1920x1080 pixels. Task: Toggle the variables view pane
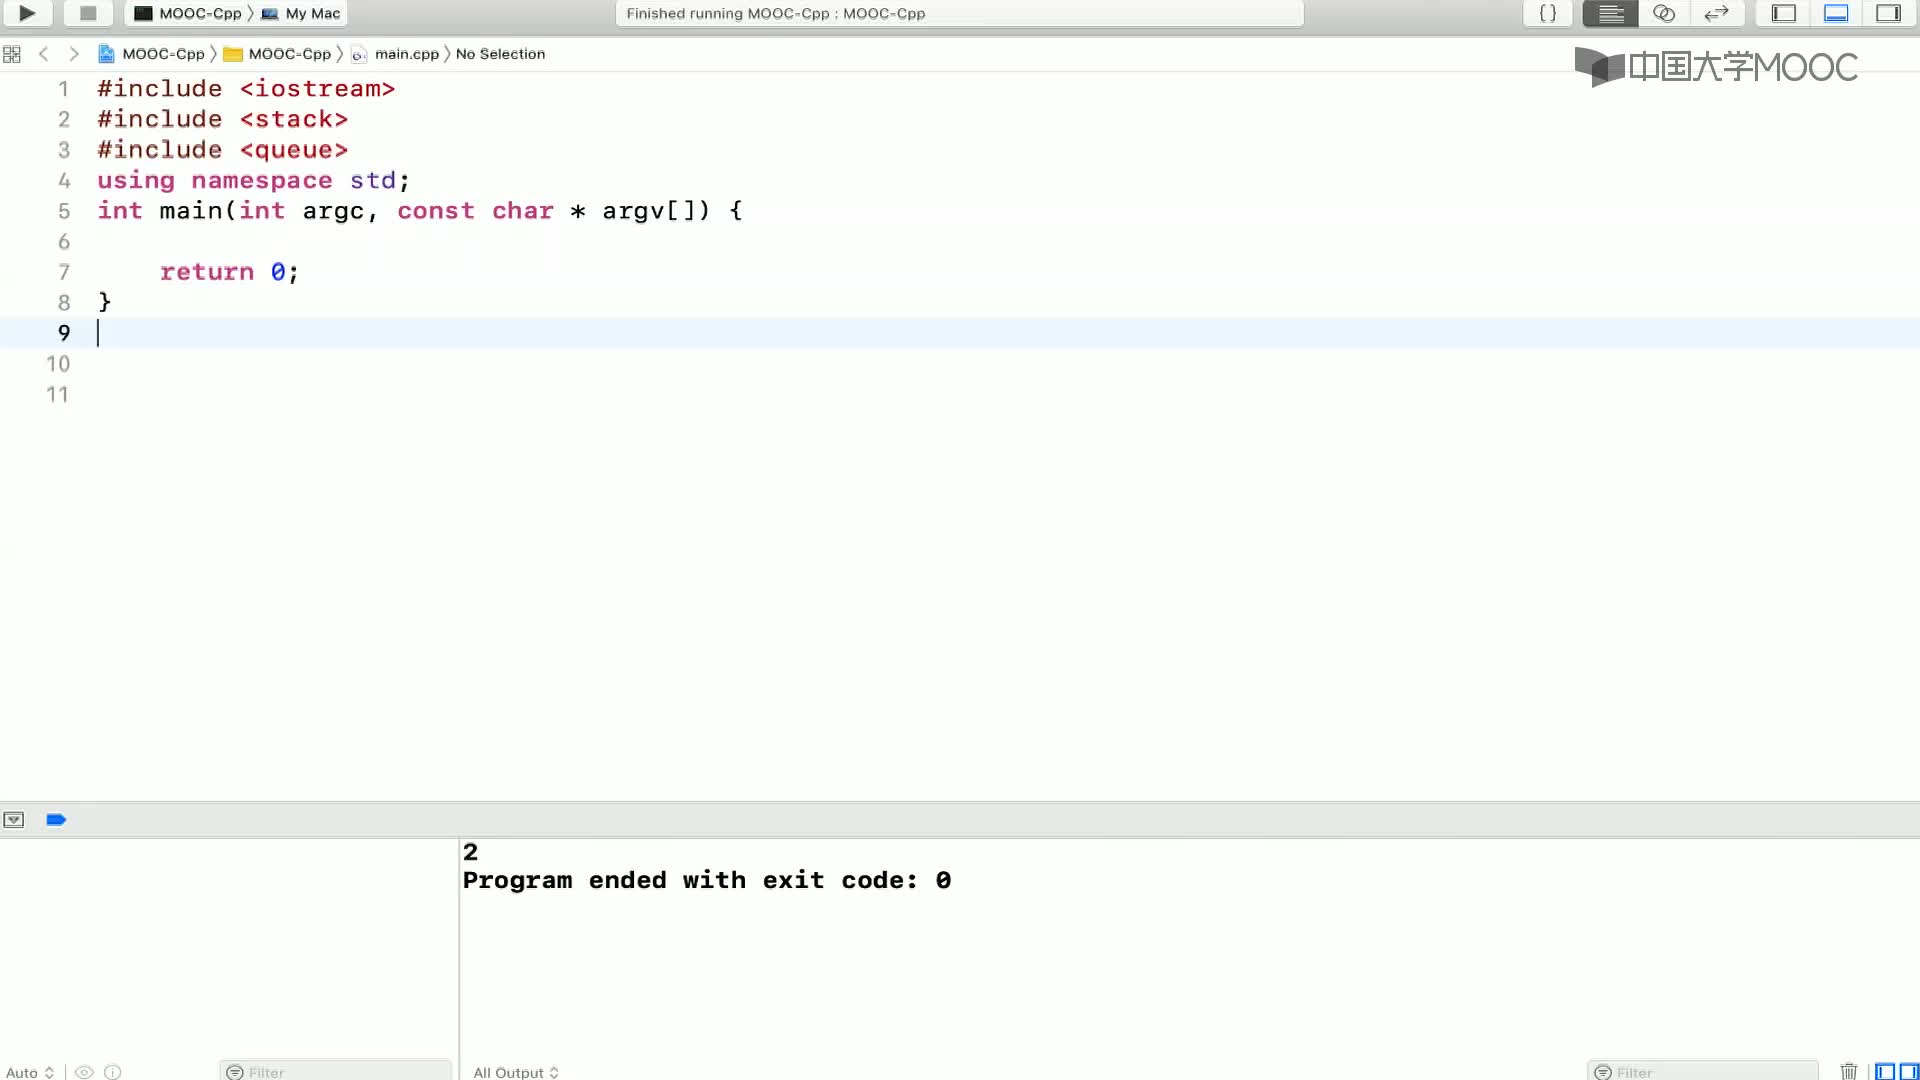(1885, 1072)
